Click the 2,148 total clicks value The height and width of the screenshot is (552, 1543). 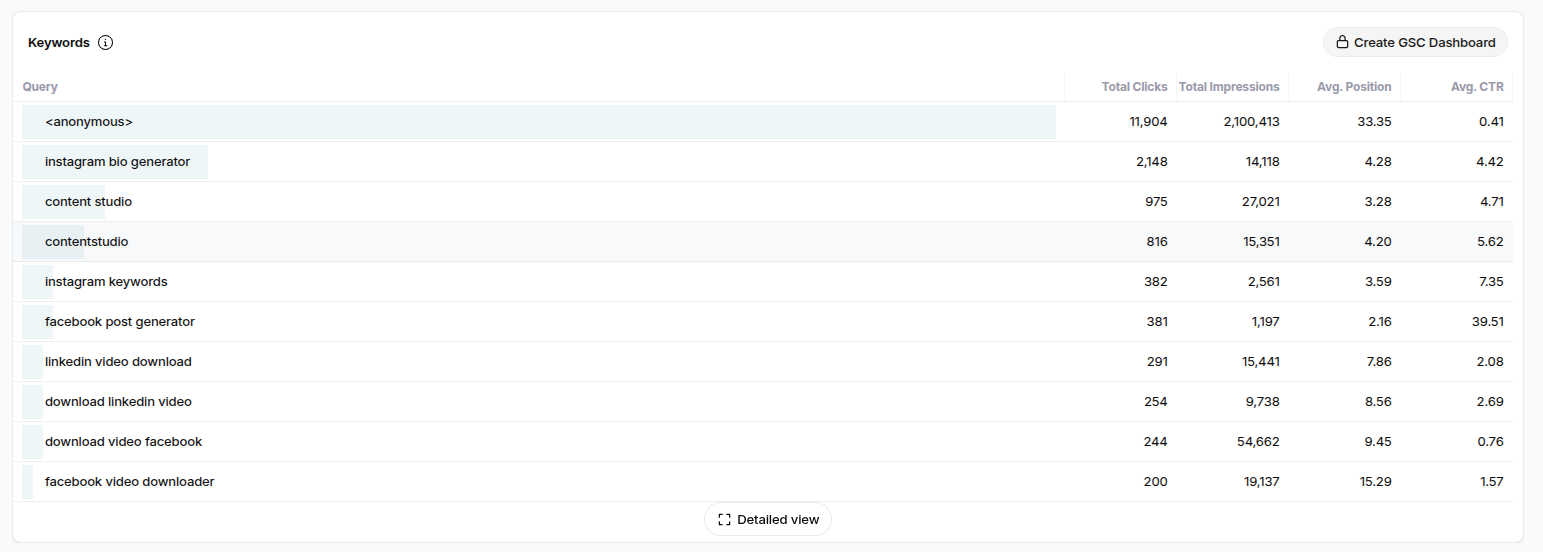click(1152, 162)
